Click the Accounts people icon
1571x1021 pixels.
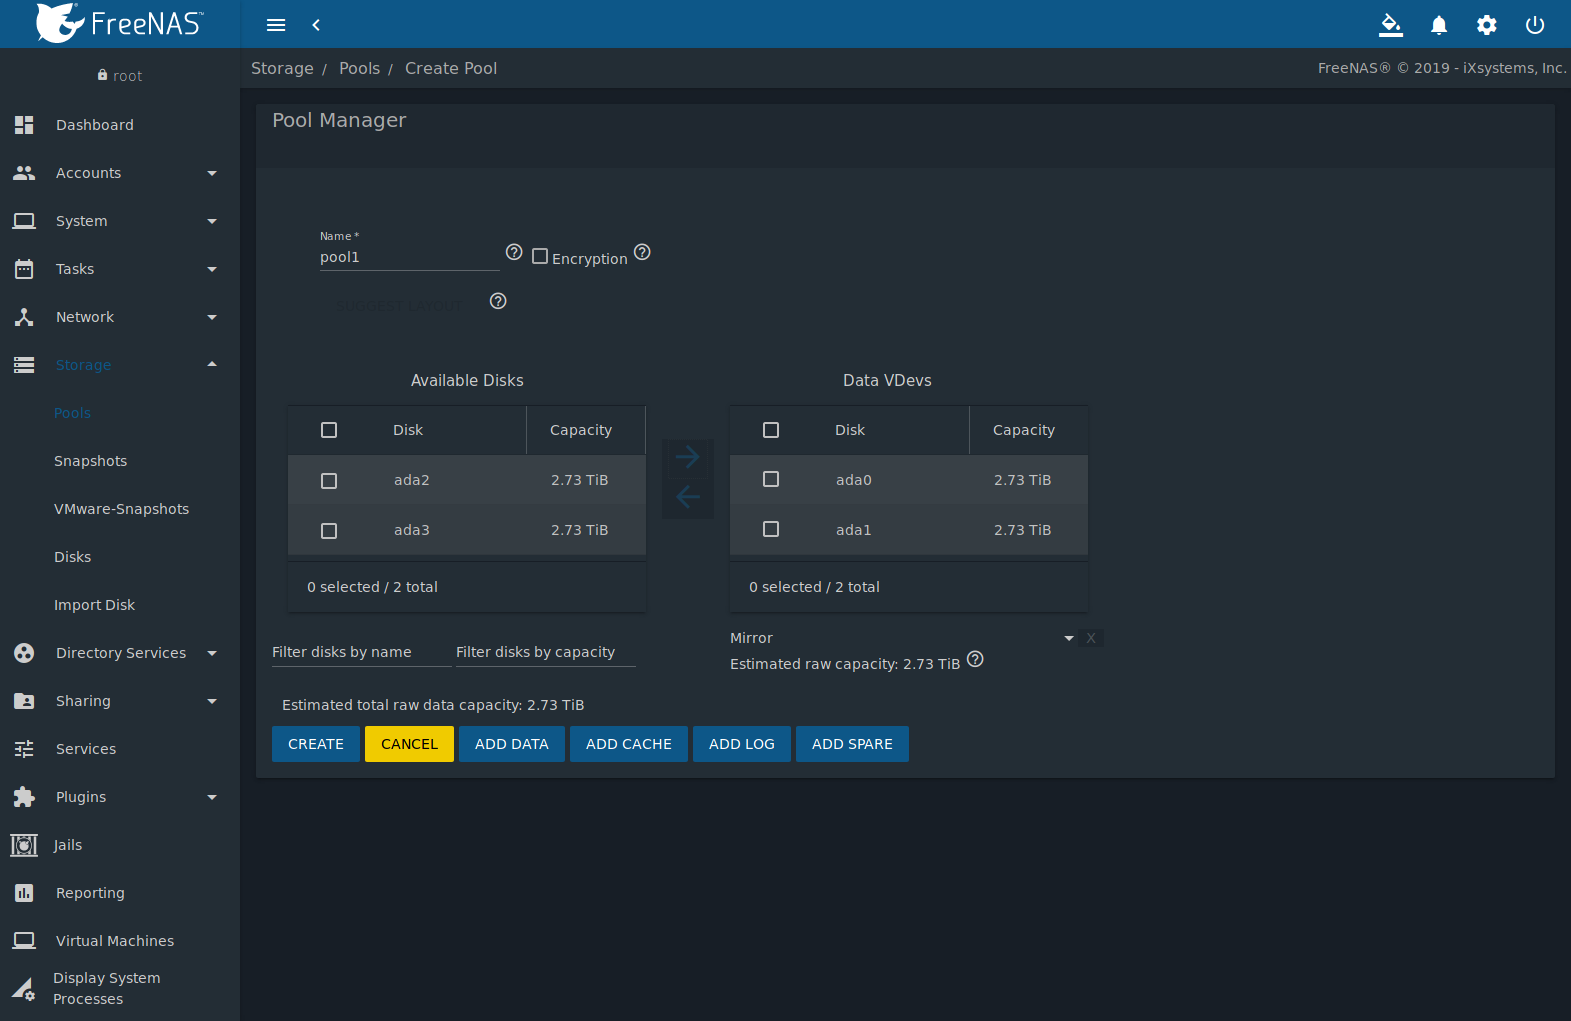[24, 173]
